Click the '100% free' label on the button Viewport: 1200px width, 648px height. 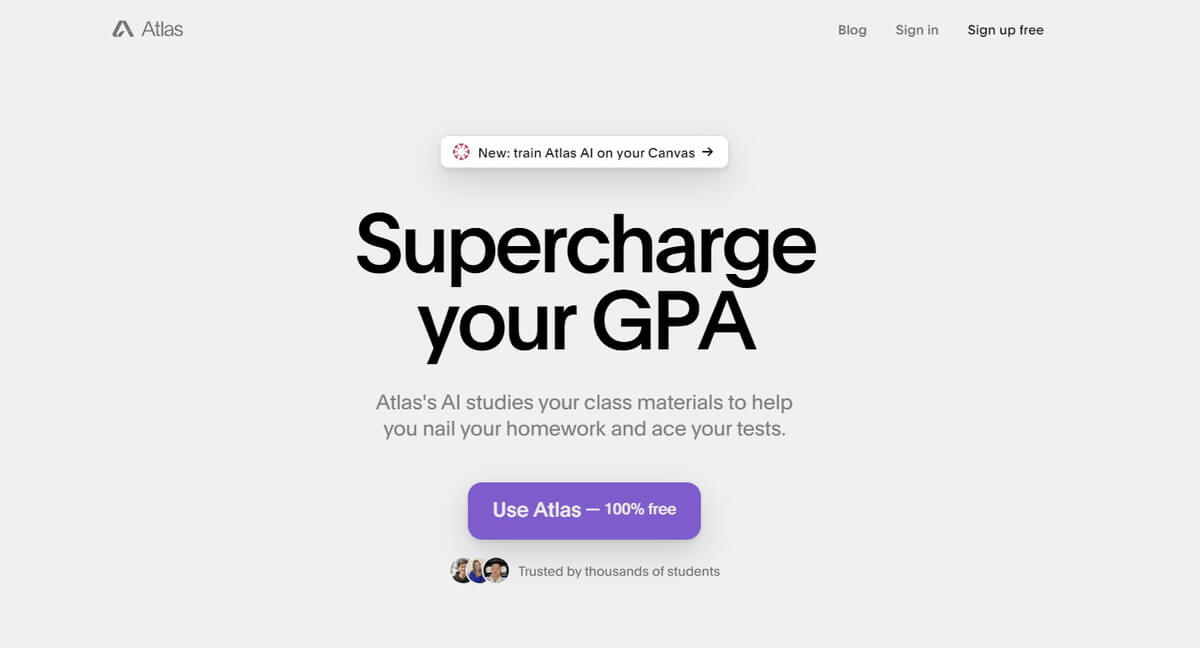640,509
